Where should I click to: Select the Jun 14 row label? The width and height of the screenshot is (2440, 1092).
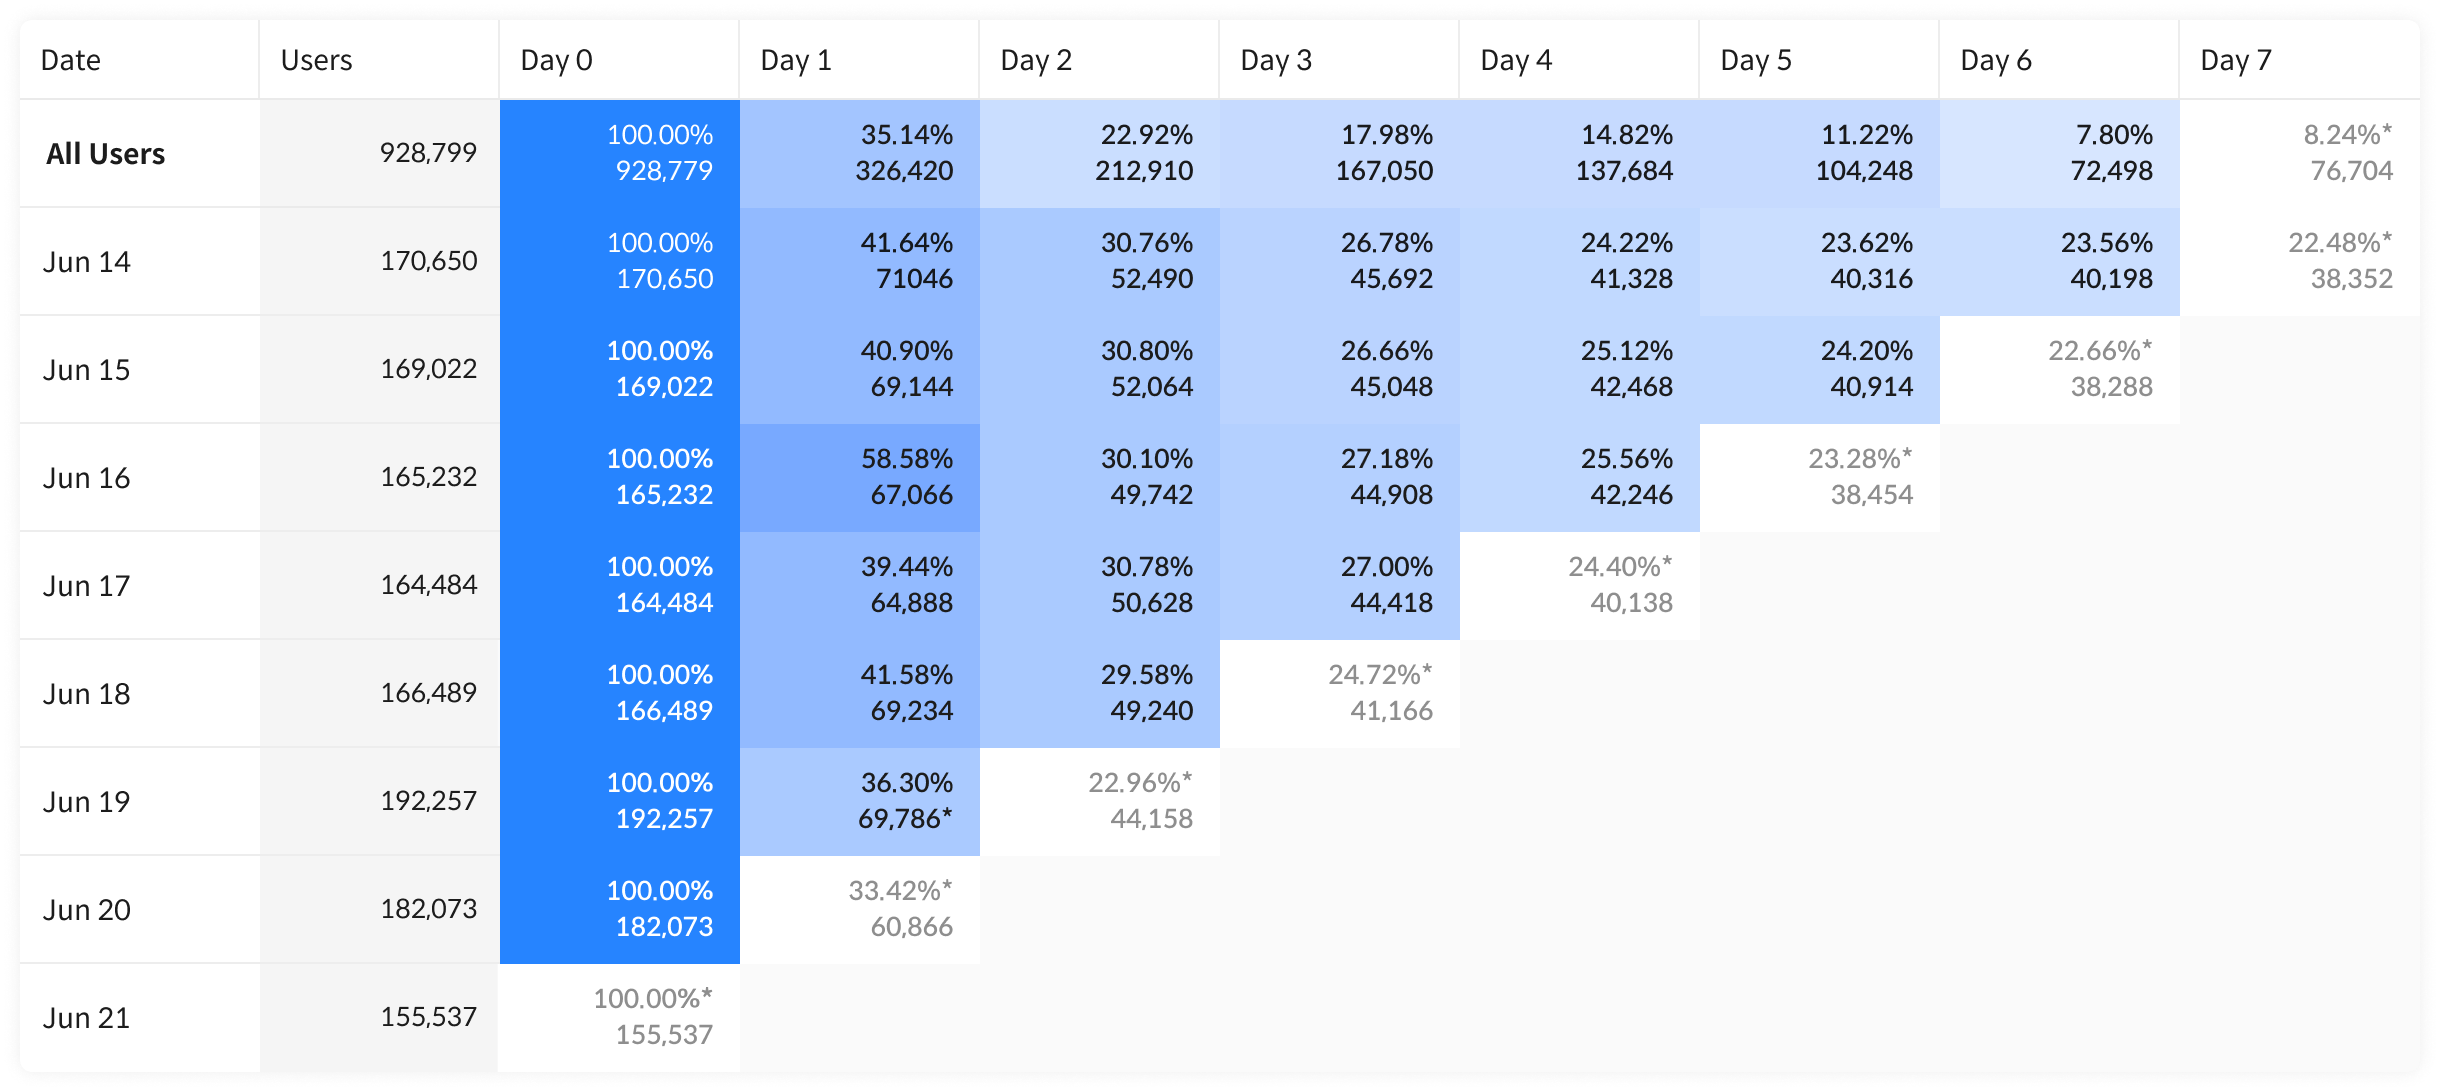tap(86, 262)
